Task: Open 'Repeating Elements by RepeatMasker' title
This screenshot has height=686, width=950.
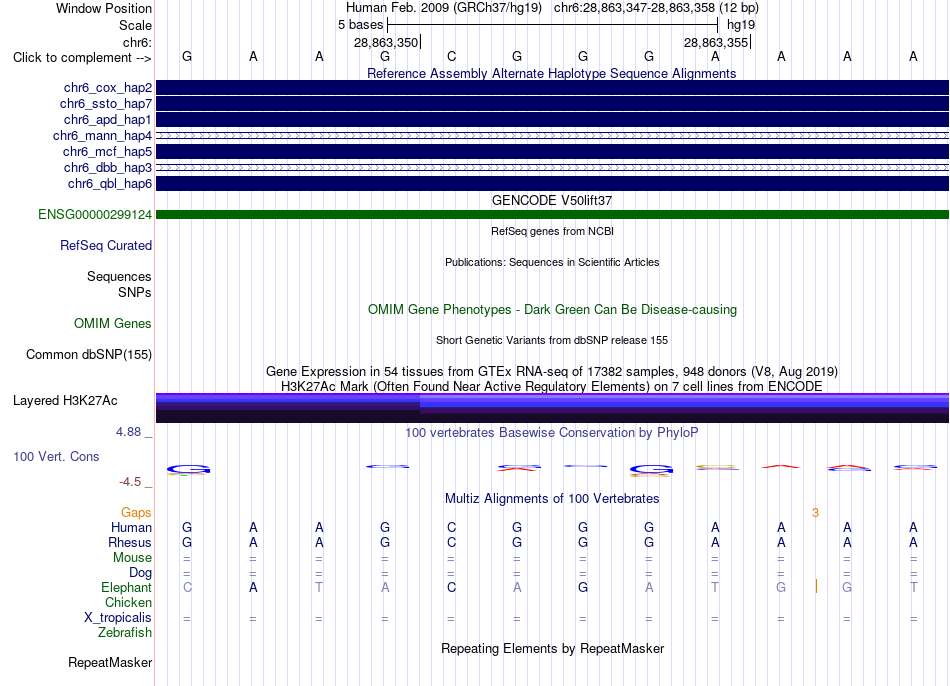Action: pos(552,648)
